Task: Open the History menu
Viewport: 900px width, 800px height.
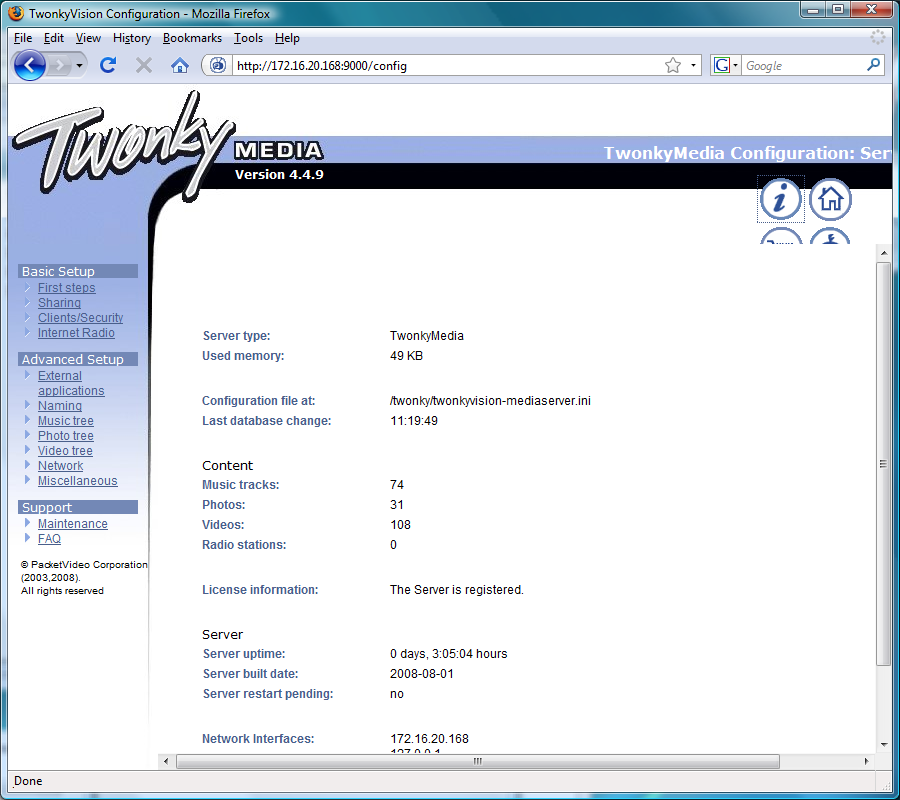Action: (131, 38)
